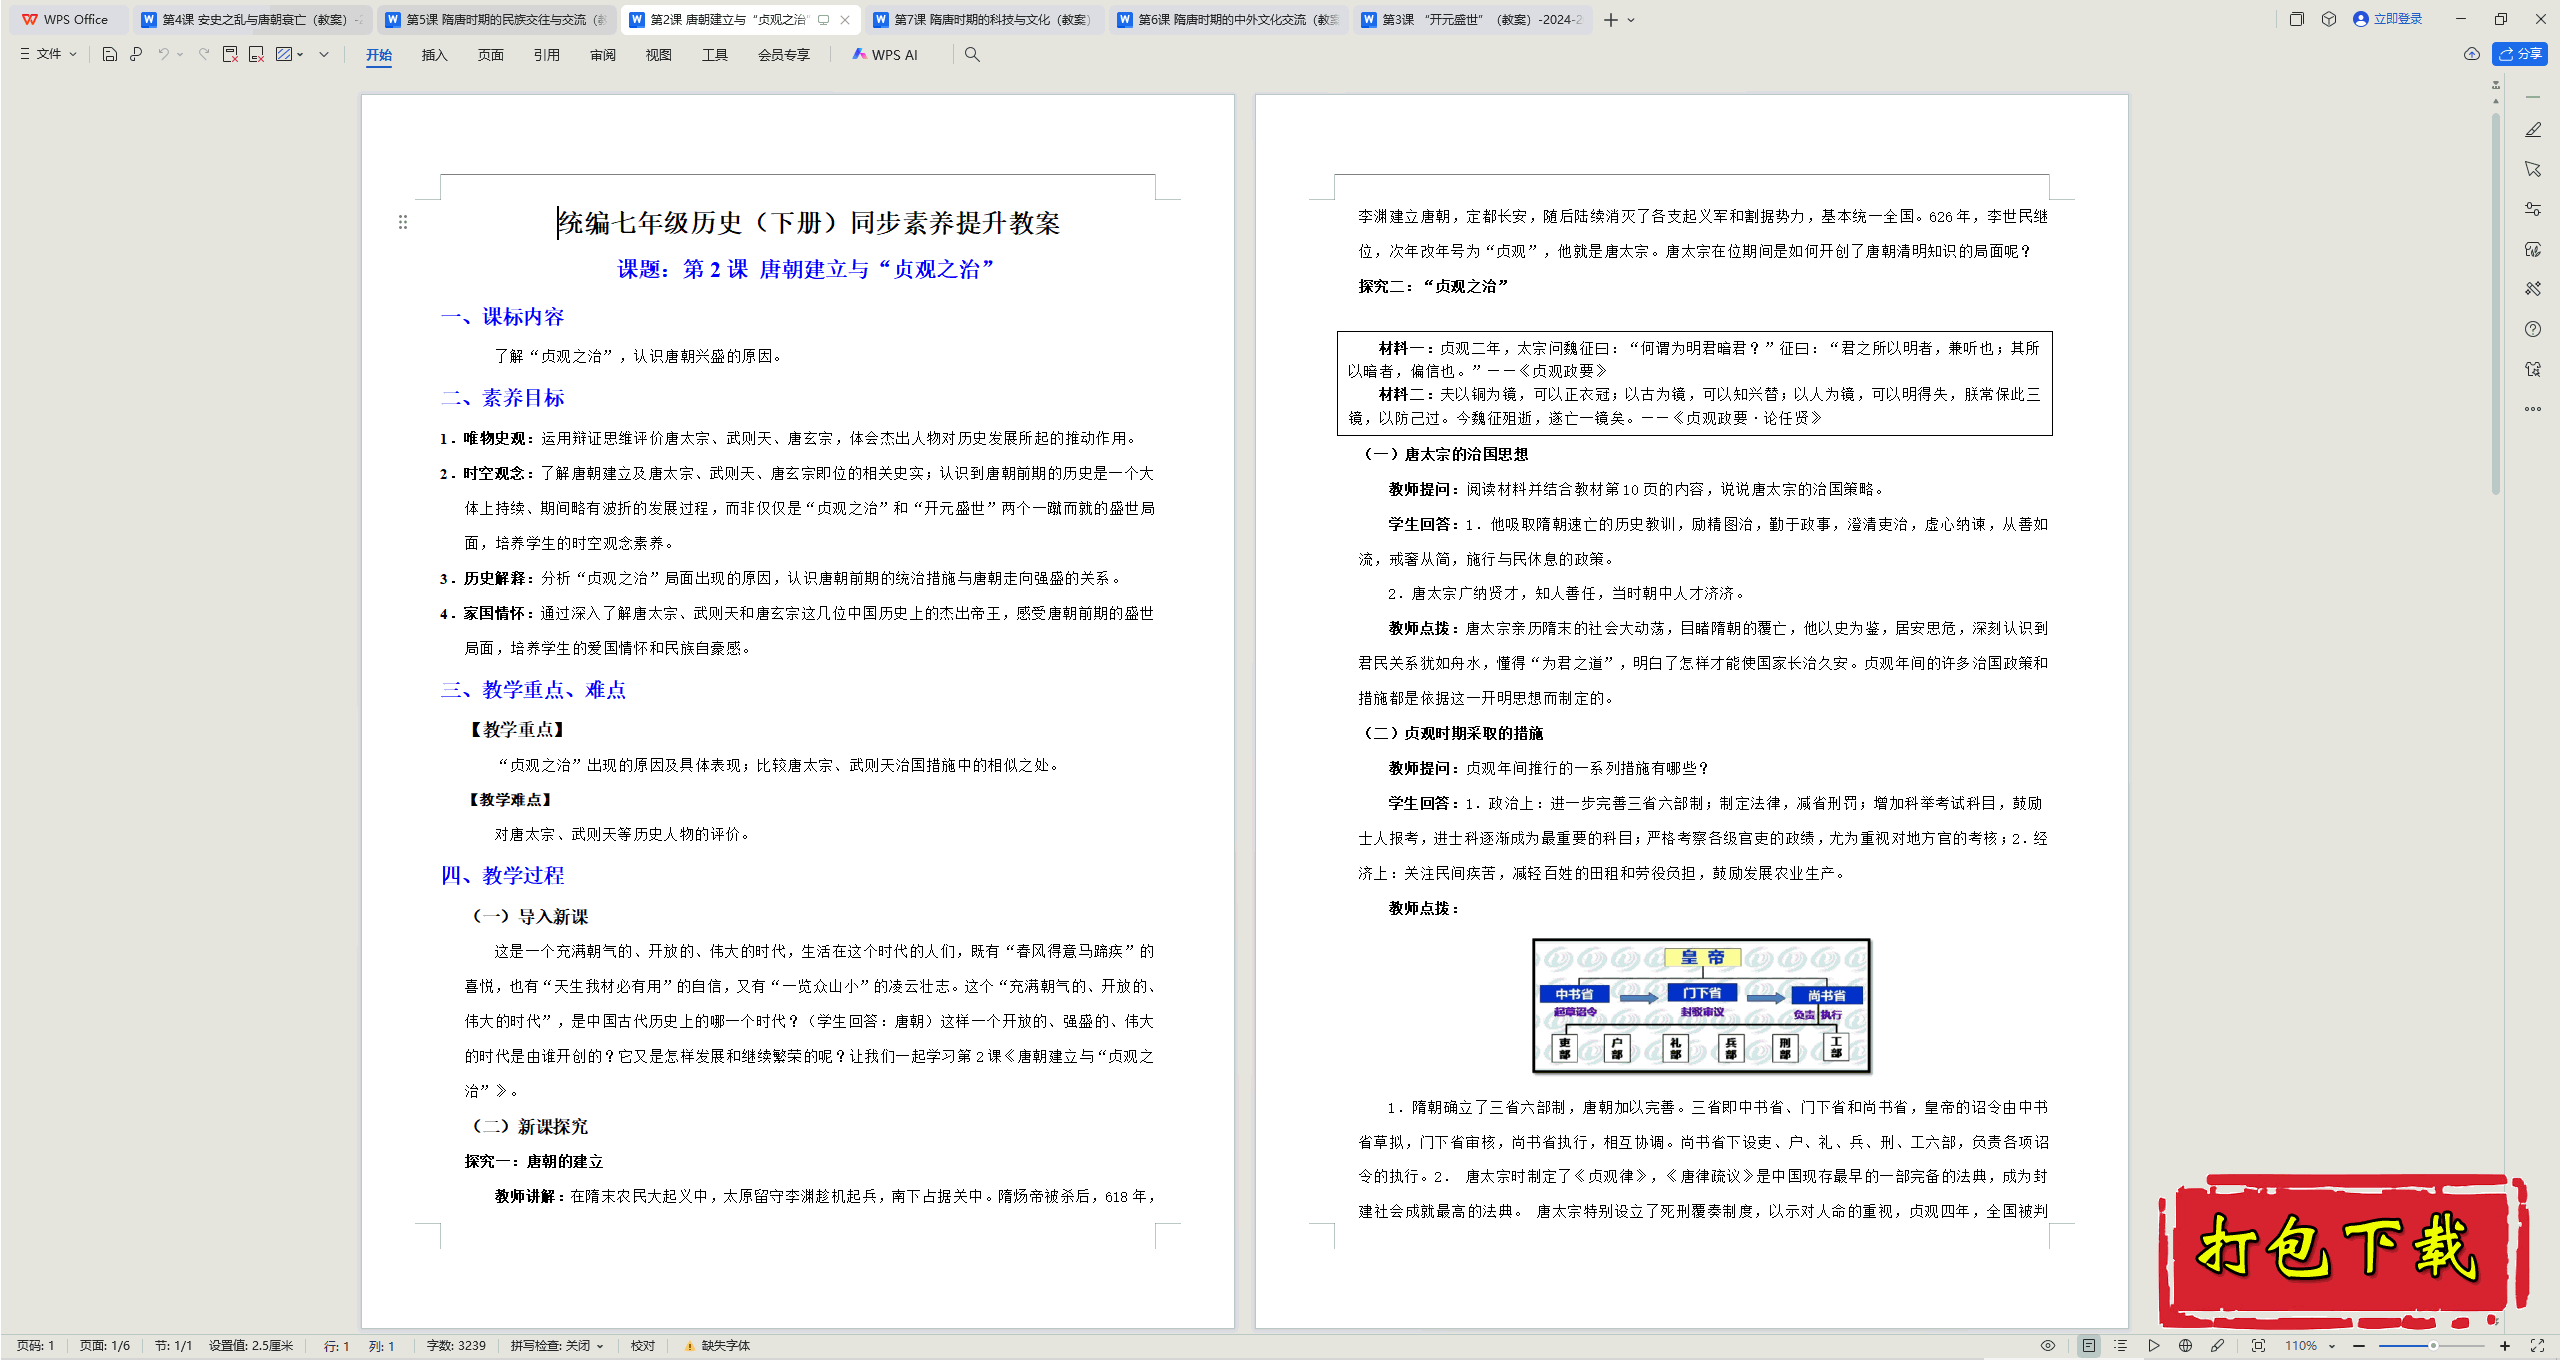Click the zoom out minus button

(x=2359, y=1346)
